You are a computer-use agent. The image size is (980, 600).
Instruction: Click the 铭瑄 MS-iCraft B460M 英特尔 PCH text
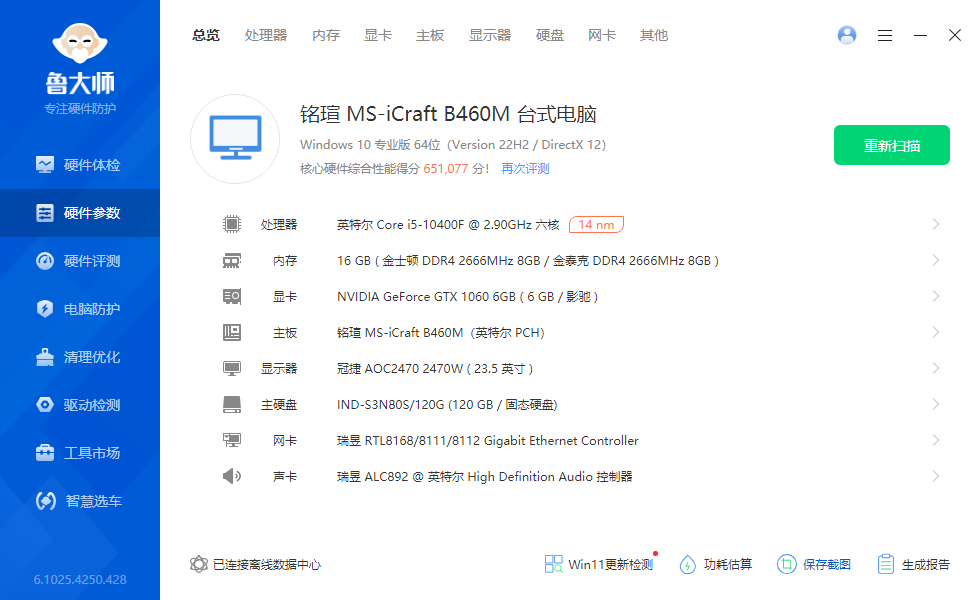[x=441, y=332]
